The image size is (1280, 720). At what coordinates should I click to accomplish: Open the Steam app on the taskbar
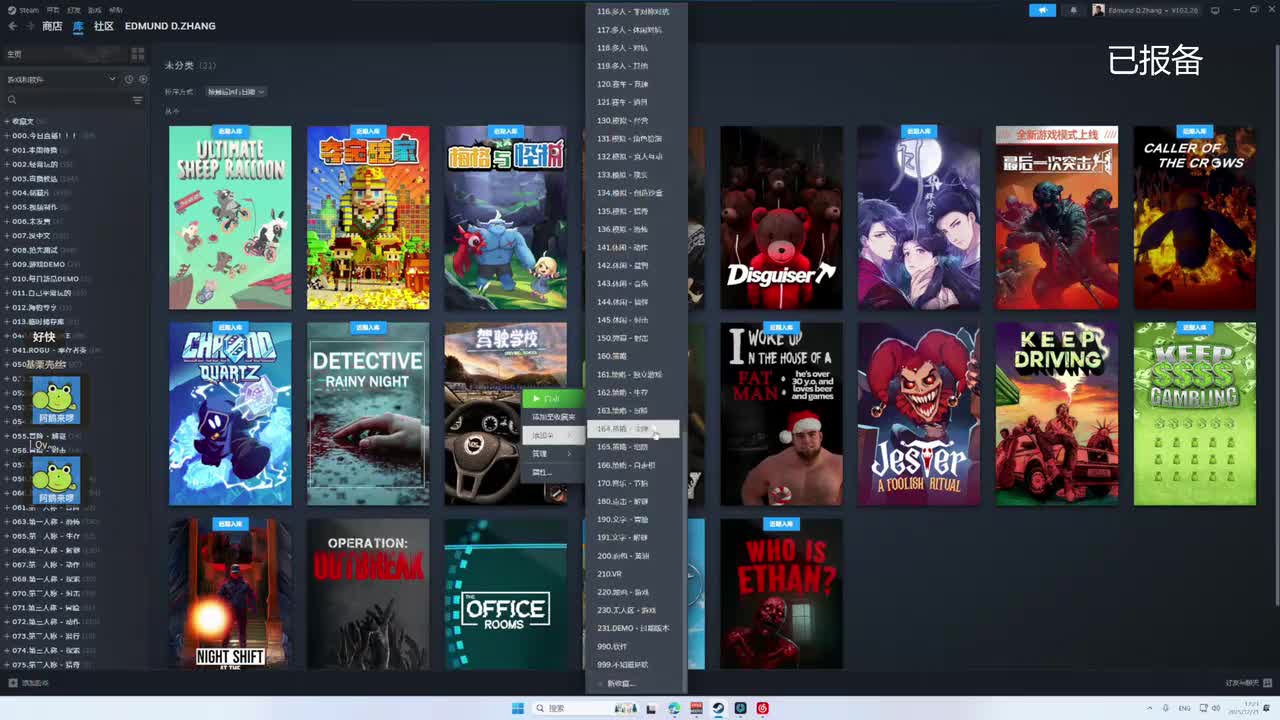click(x=718, y=708)
